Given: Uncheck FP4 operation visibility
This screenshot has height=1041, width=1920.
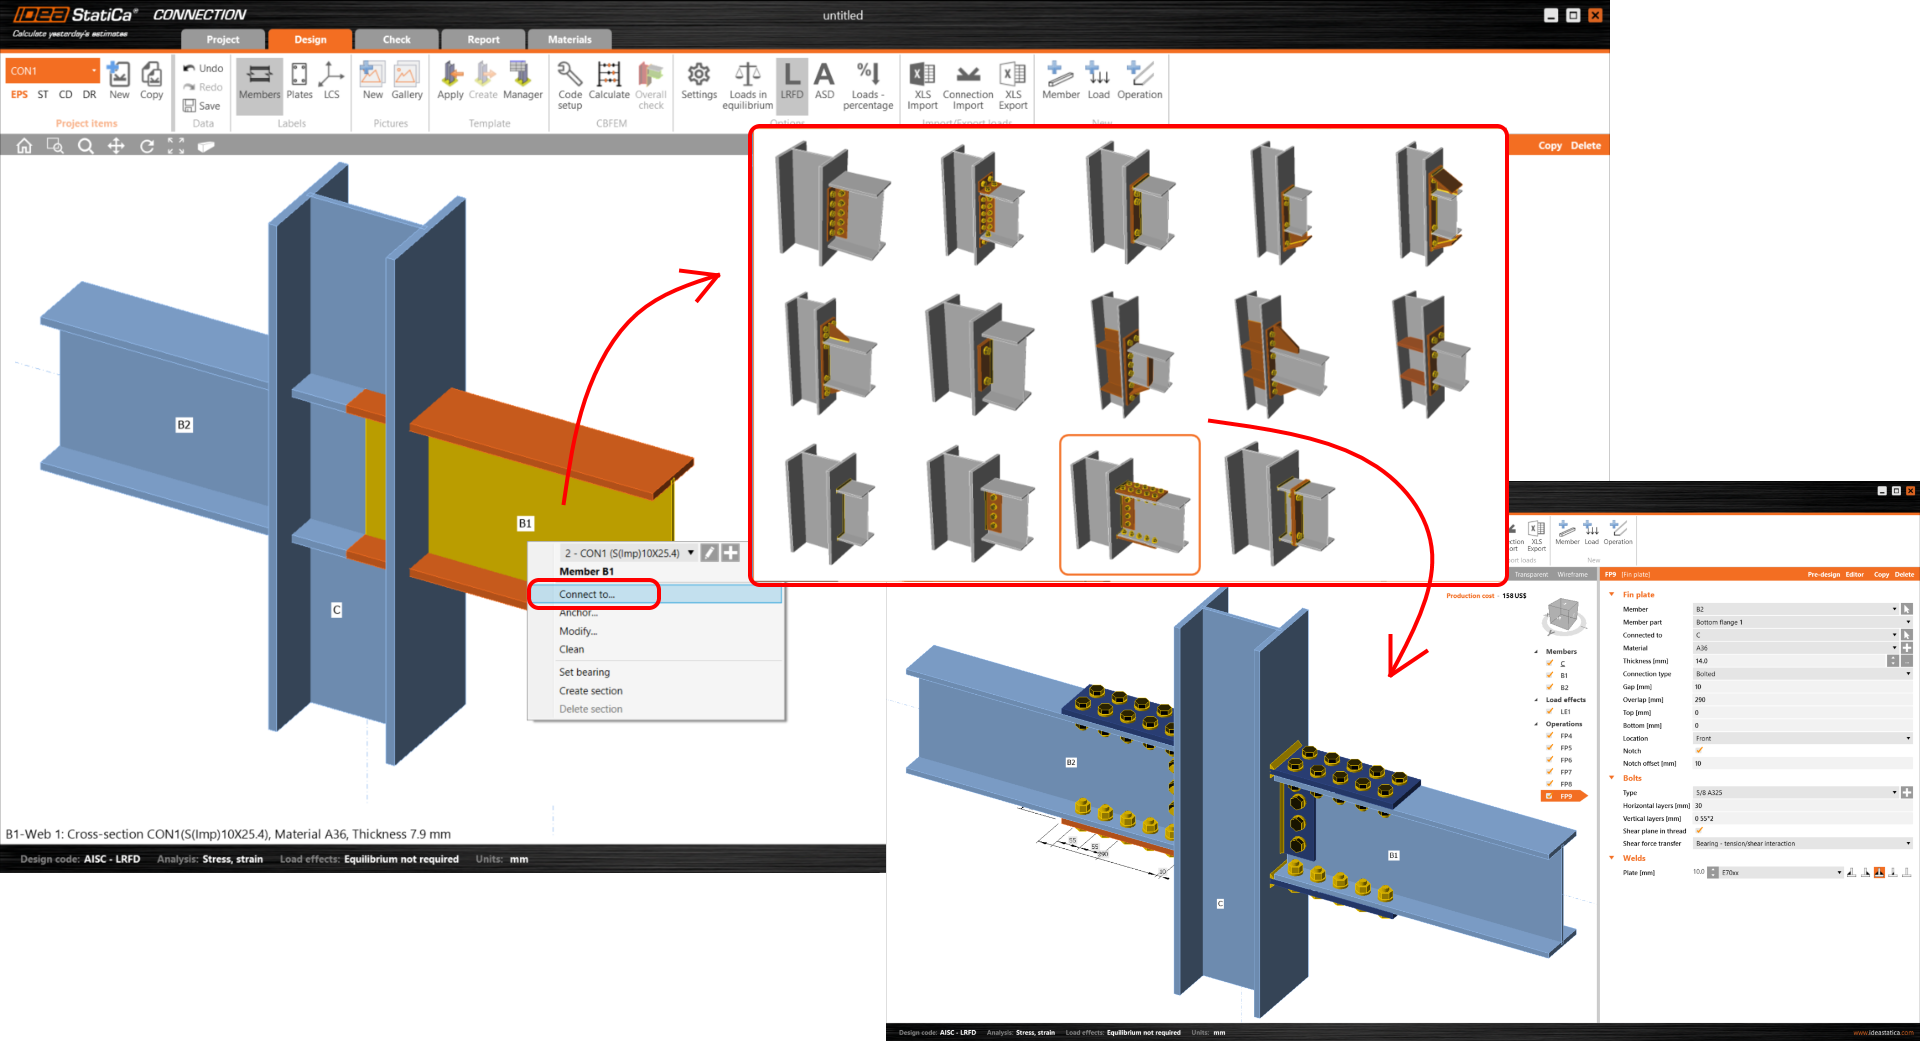Looking at the screenshot, I should pos(1550,736).
